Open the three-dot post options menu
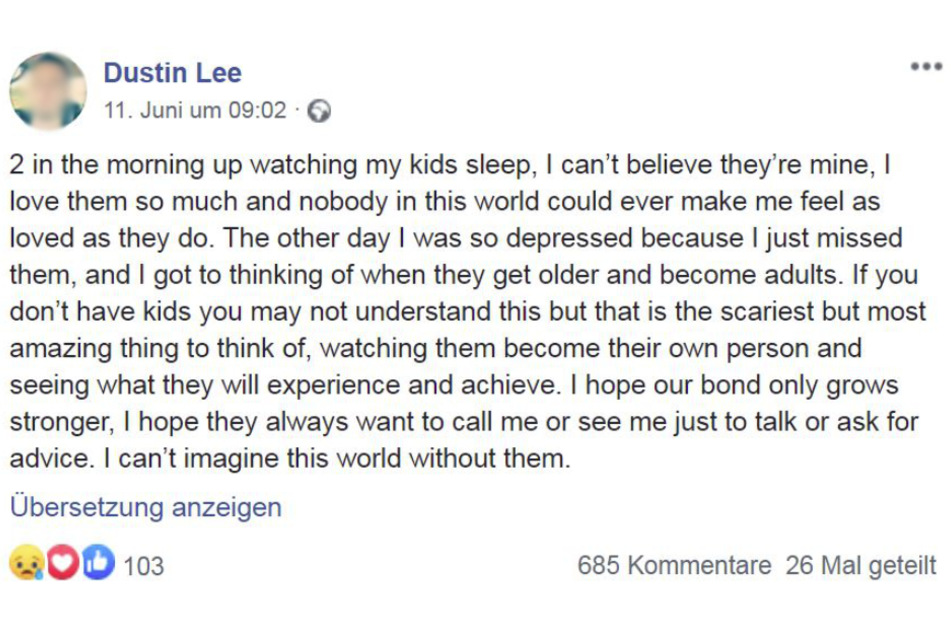The image size is (951, 634). [926, 66]
